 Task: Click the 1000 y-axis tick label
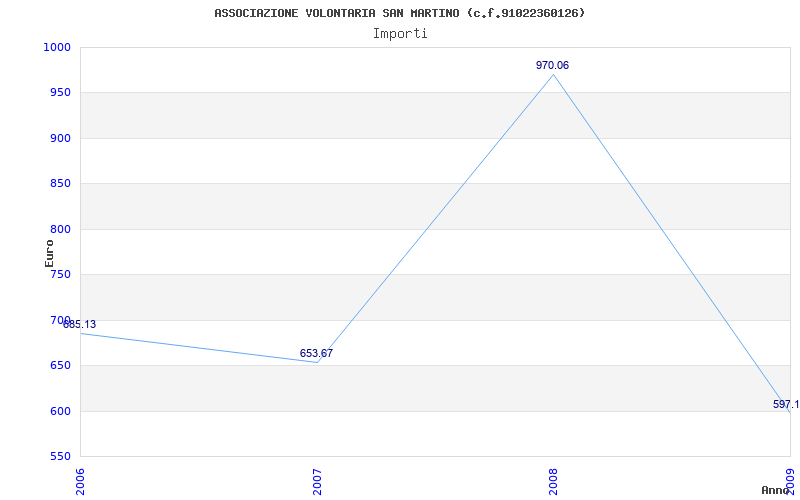pyautogui.click(x=57, y=47)
